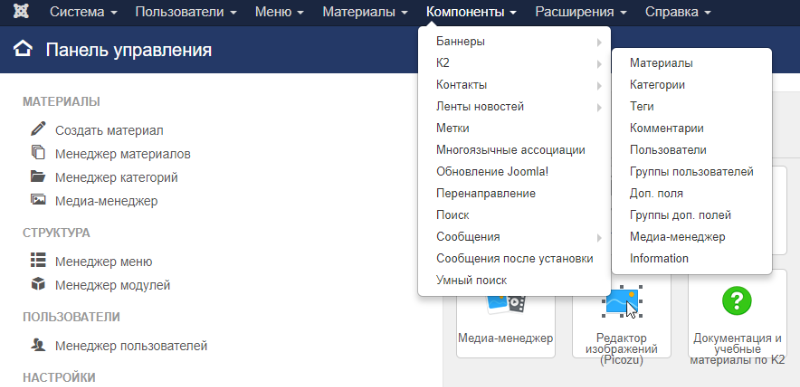800x387 pixels.
Task: Click the Создать материал link
Action: (x=109, y=131)
